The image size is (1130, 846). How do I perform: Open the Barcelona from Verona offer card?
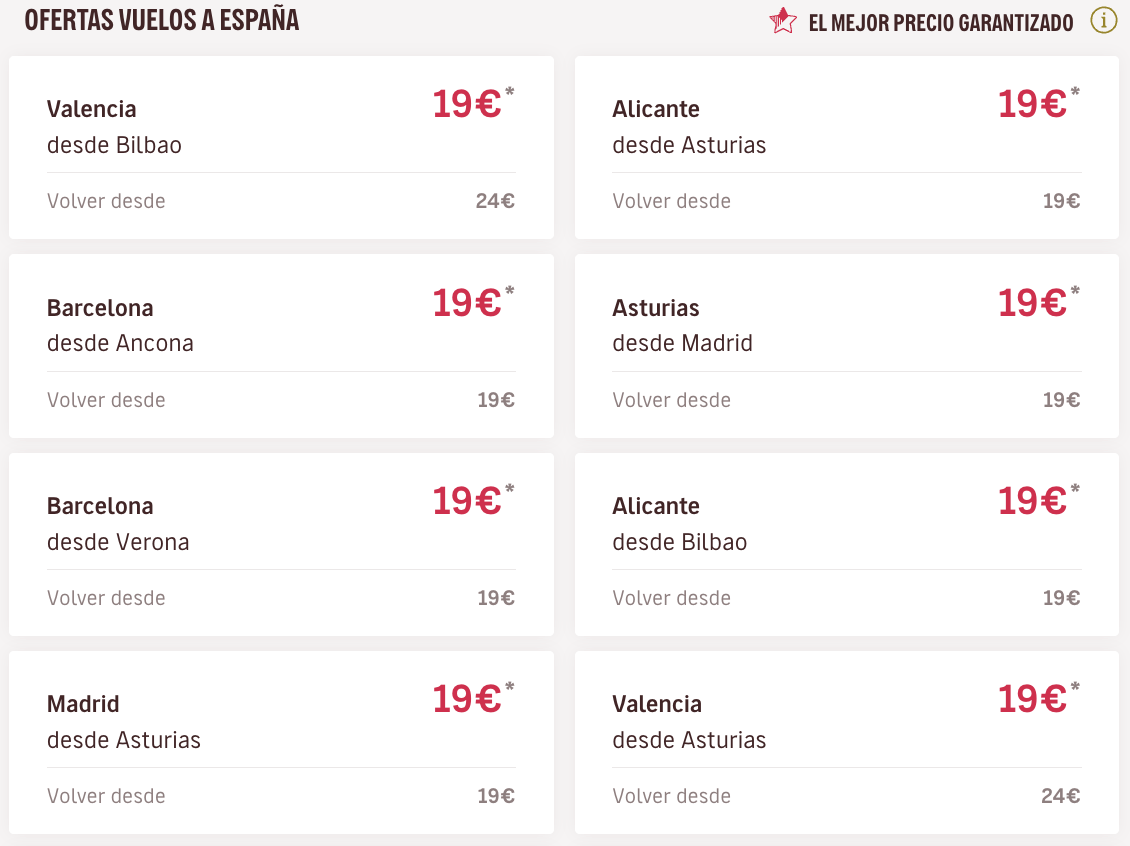tap(281, 543)
